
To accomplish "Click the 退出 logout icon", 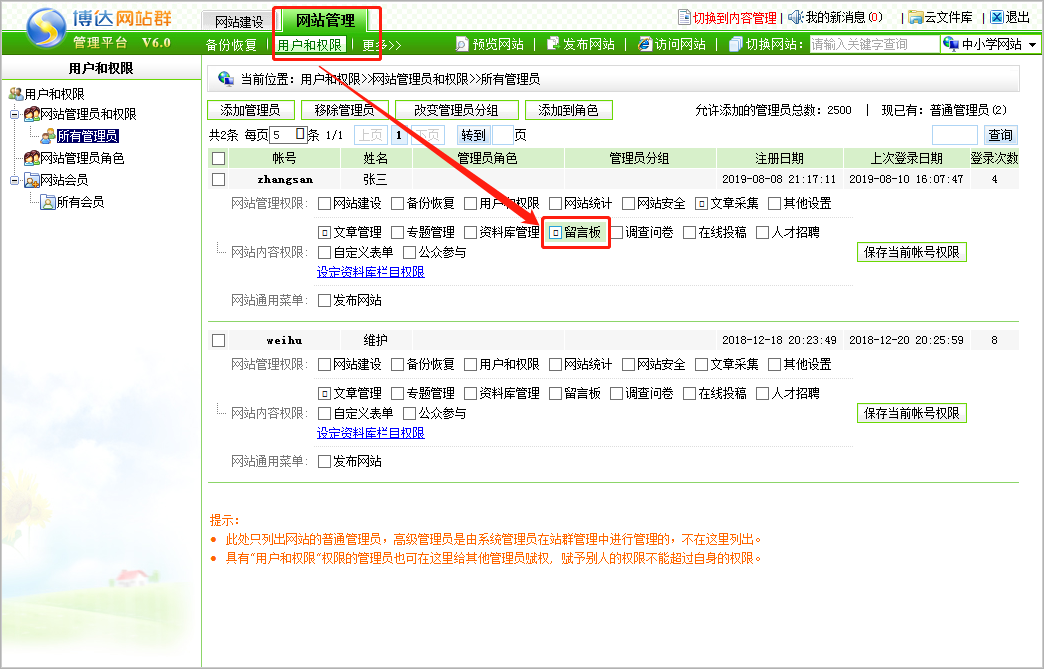I will 996,17.
